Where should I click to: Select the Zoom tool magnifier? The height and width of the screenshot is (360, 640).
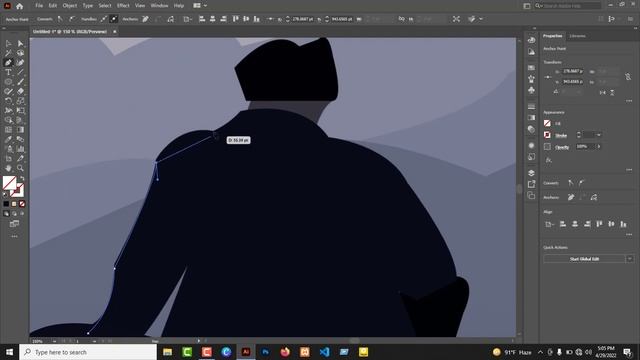point(20,168)
